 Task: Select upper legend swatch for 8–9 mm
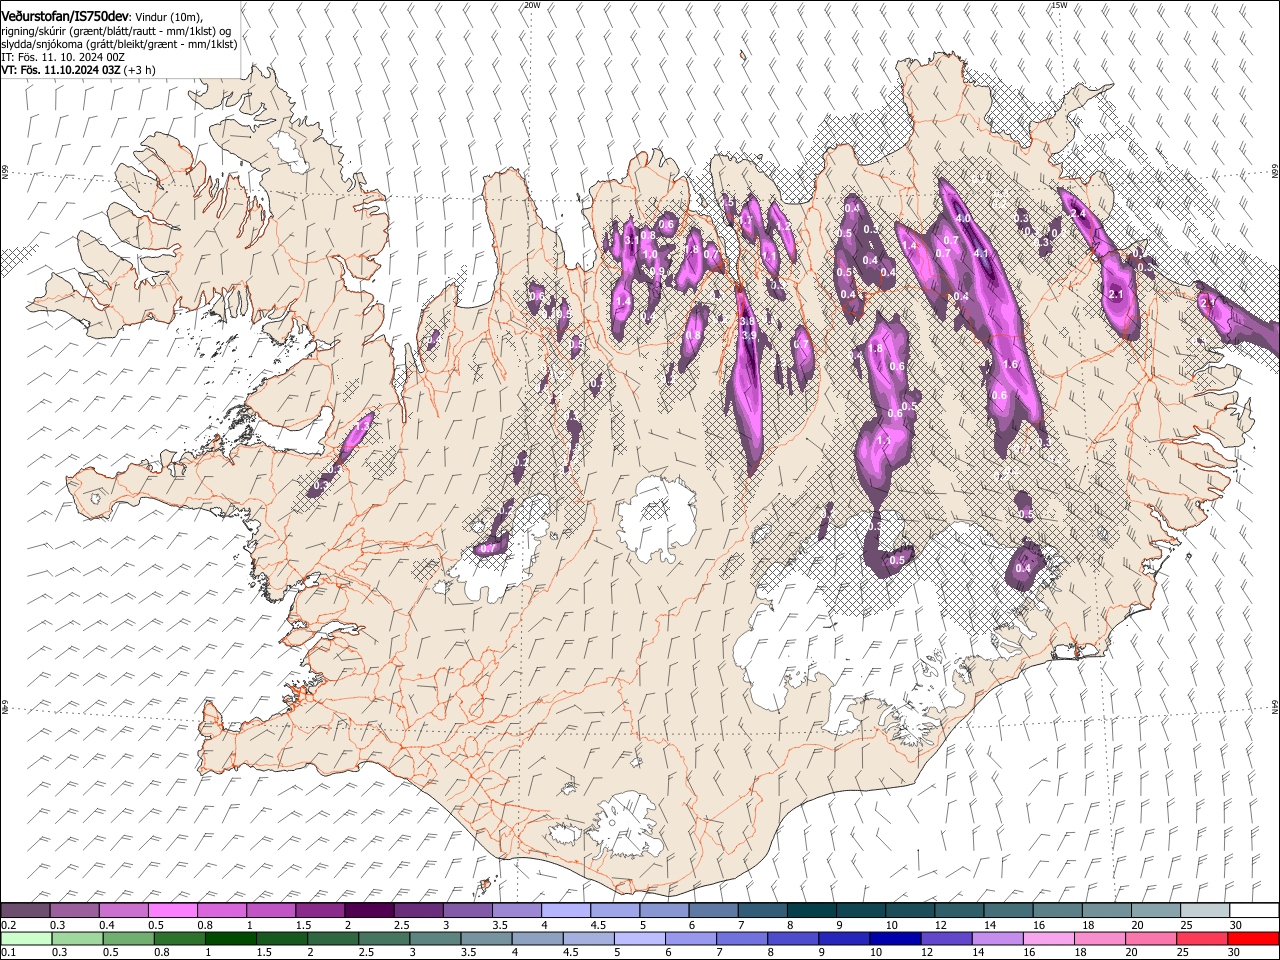812,910
